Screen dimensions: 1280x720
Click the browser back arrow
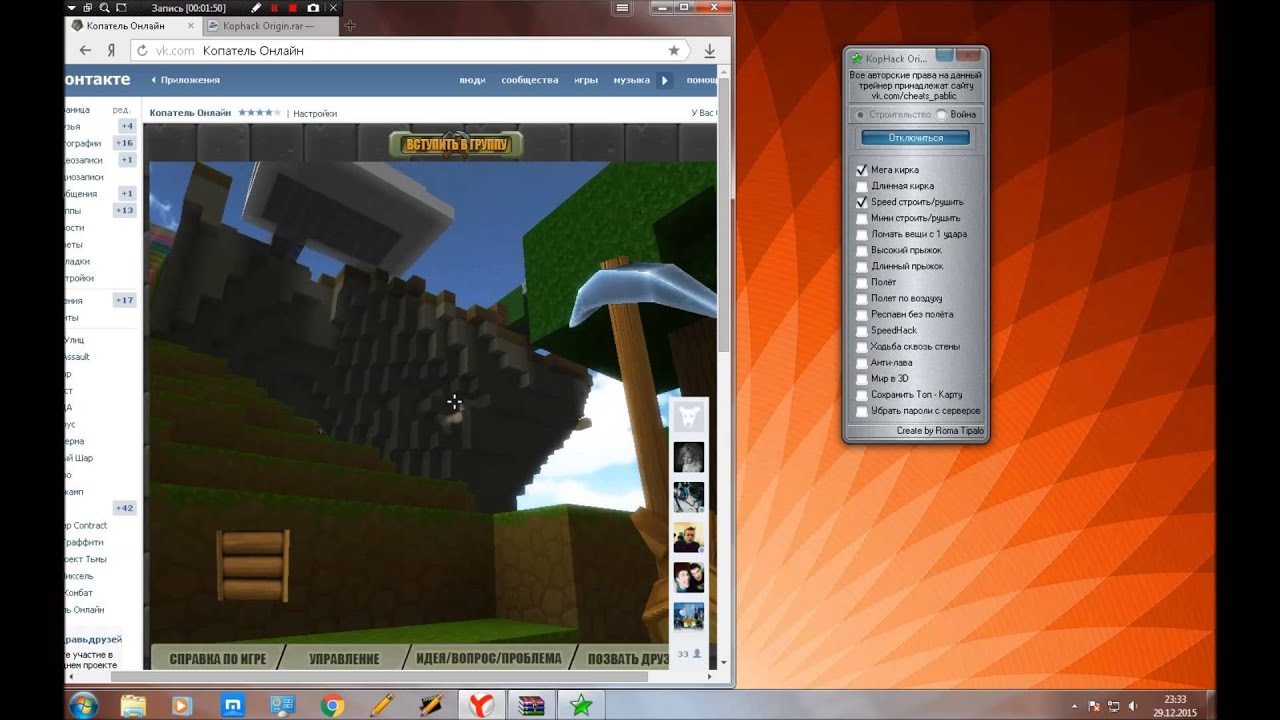(x=85, y=50)
